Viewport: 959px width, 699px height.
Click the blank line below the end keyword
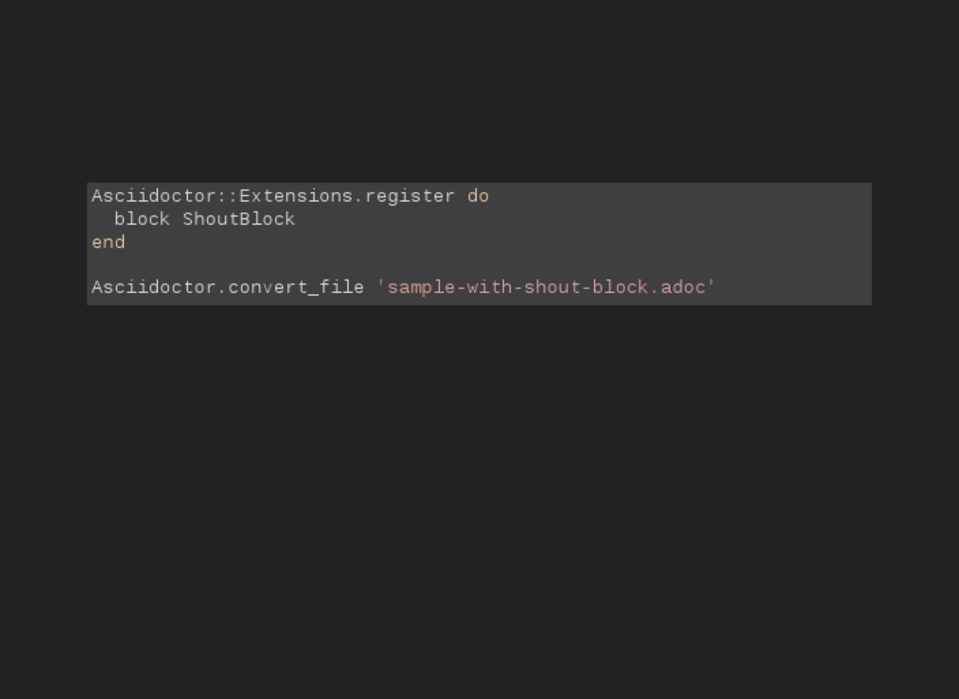[400, 265]
